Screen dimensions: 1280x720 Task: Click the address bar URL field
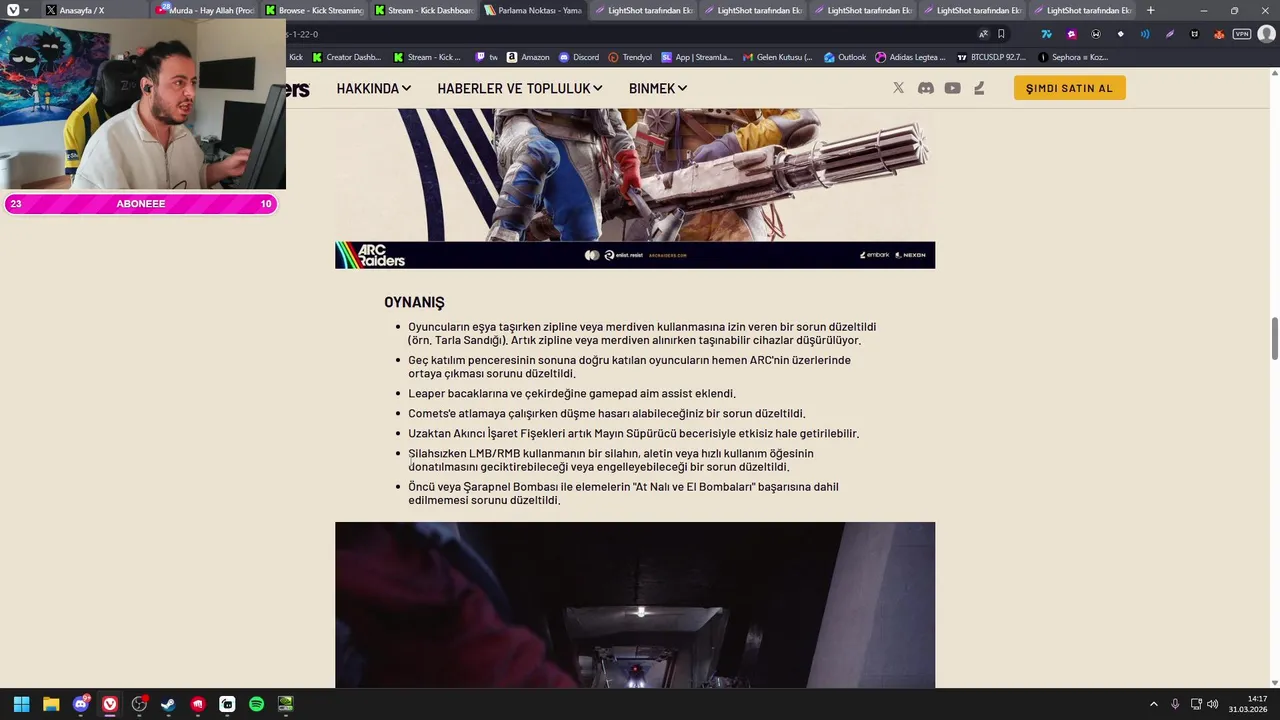coord(630,34)
